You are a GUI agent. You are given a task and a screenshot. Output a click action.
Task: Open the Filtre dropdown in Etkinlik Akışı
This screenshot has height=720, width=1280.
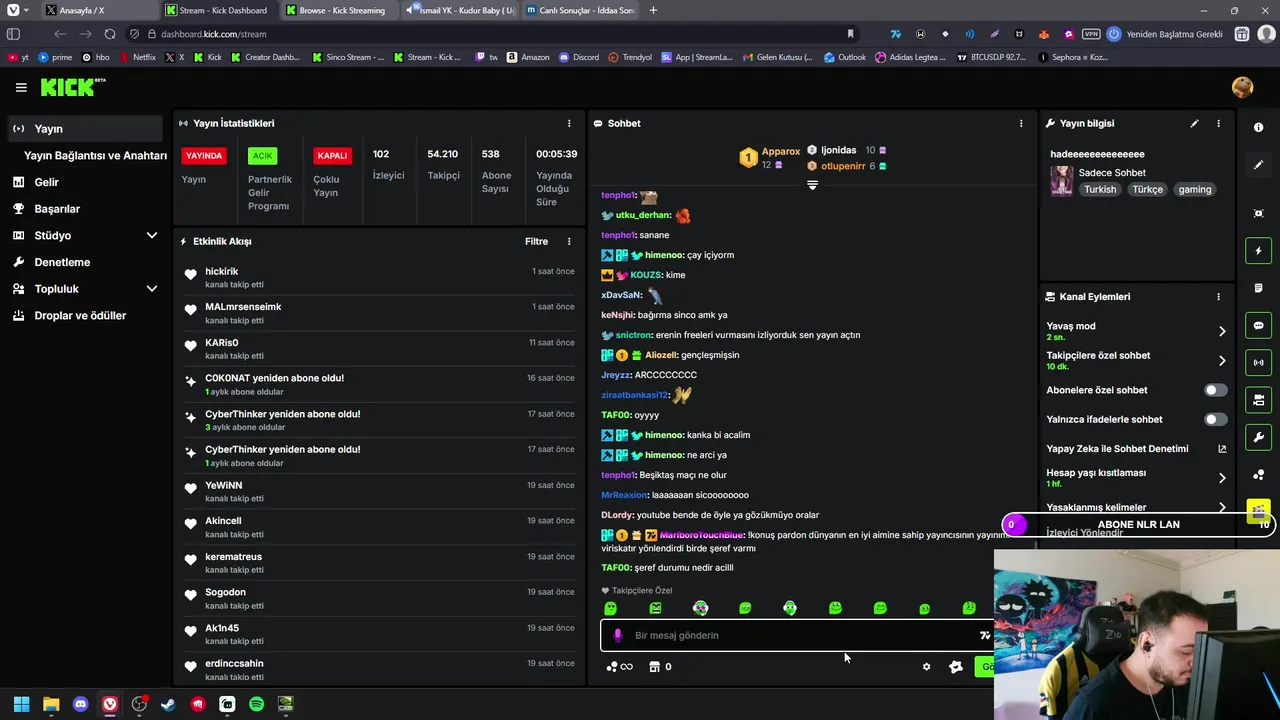[536, 241]
